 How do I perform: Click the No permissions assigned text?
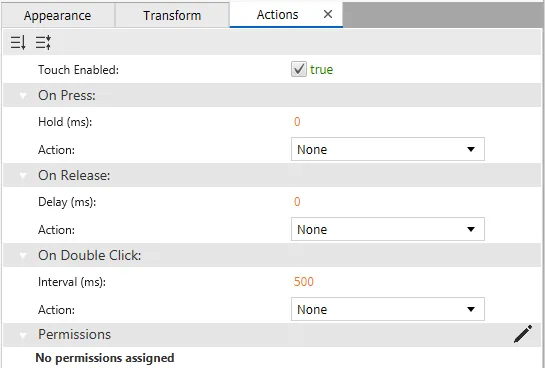click(105, 358)
